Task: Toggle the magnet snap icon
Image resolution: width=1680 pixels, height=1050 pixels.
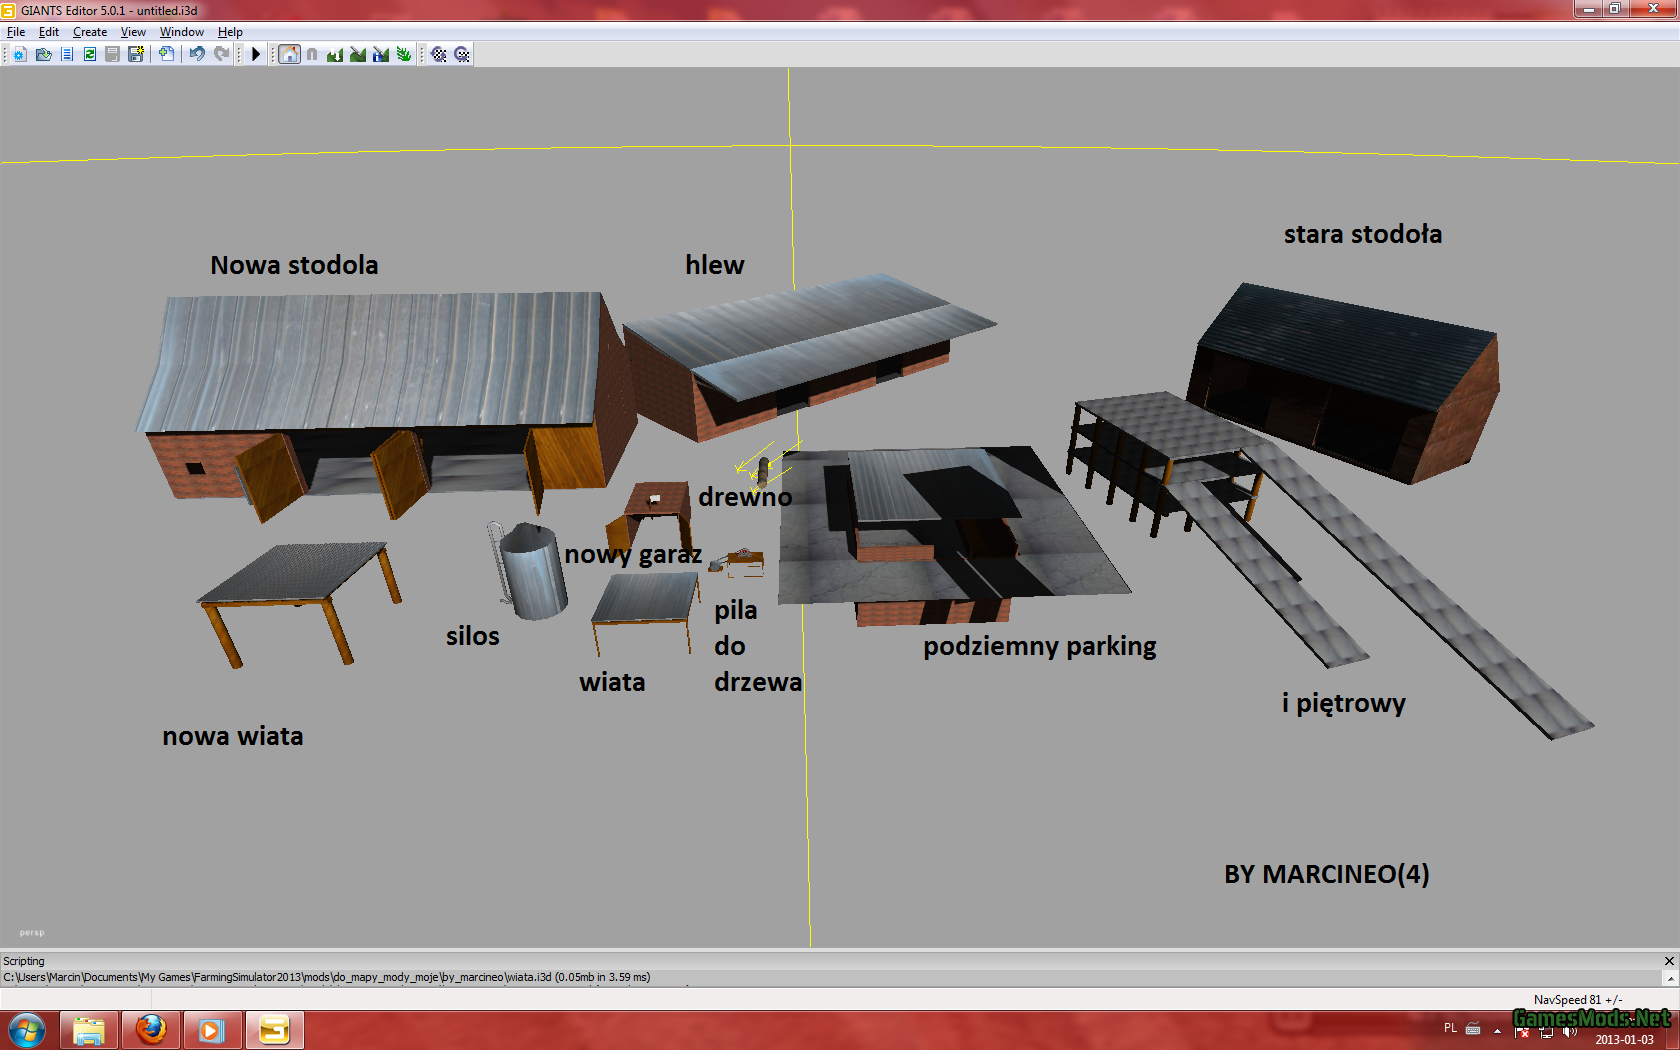Action: [312, 54]
